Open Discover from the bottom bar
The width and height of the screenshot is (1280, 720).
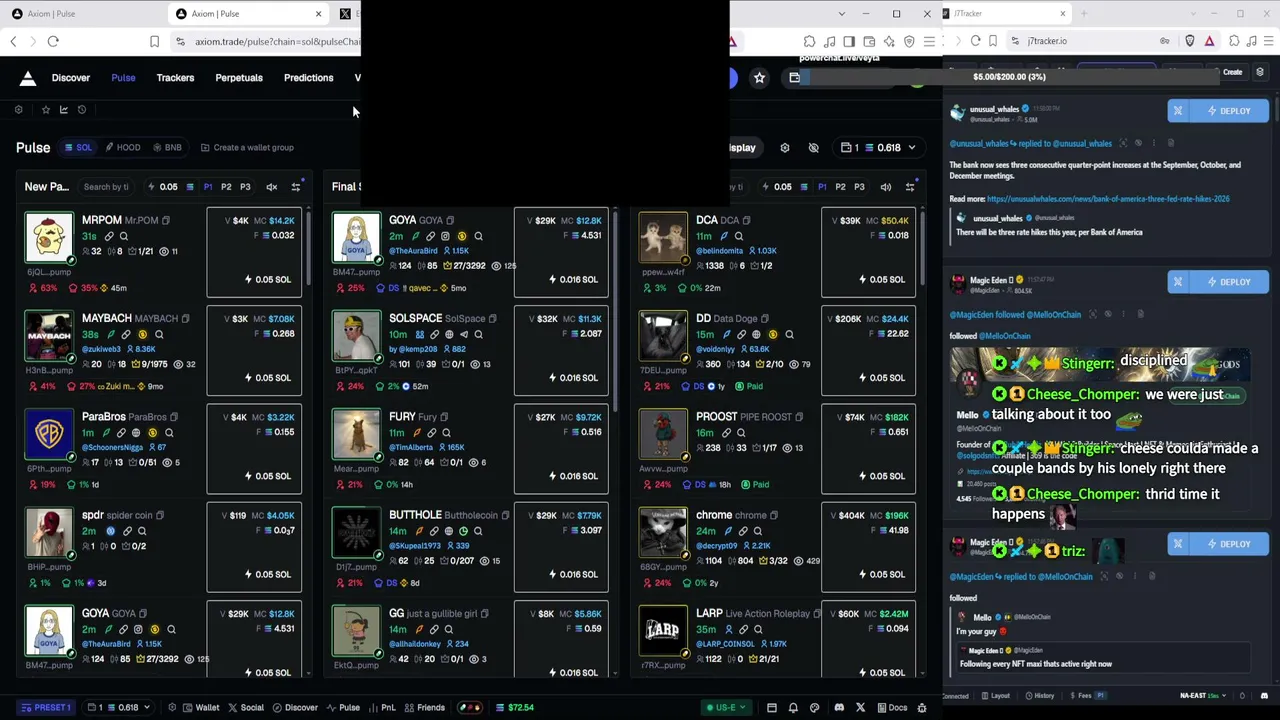tap(295, 708)
